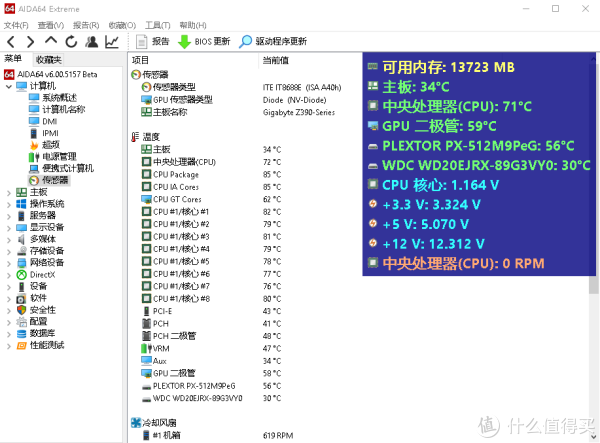
Task: Click the shield icon for 安全性
Action: [21, 310]
